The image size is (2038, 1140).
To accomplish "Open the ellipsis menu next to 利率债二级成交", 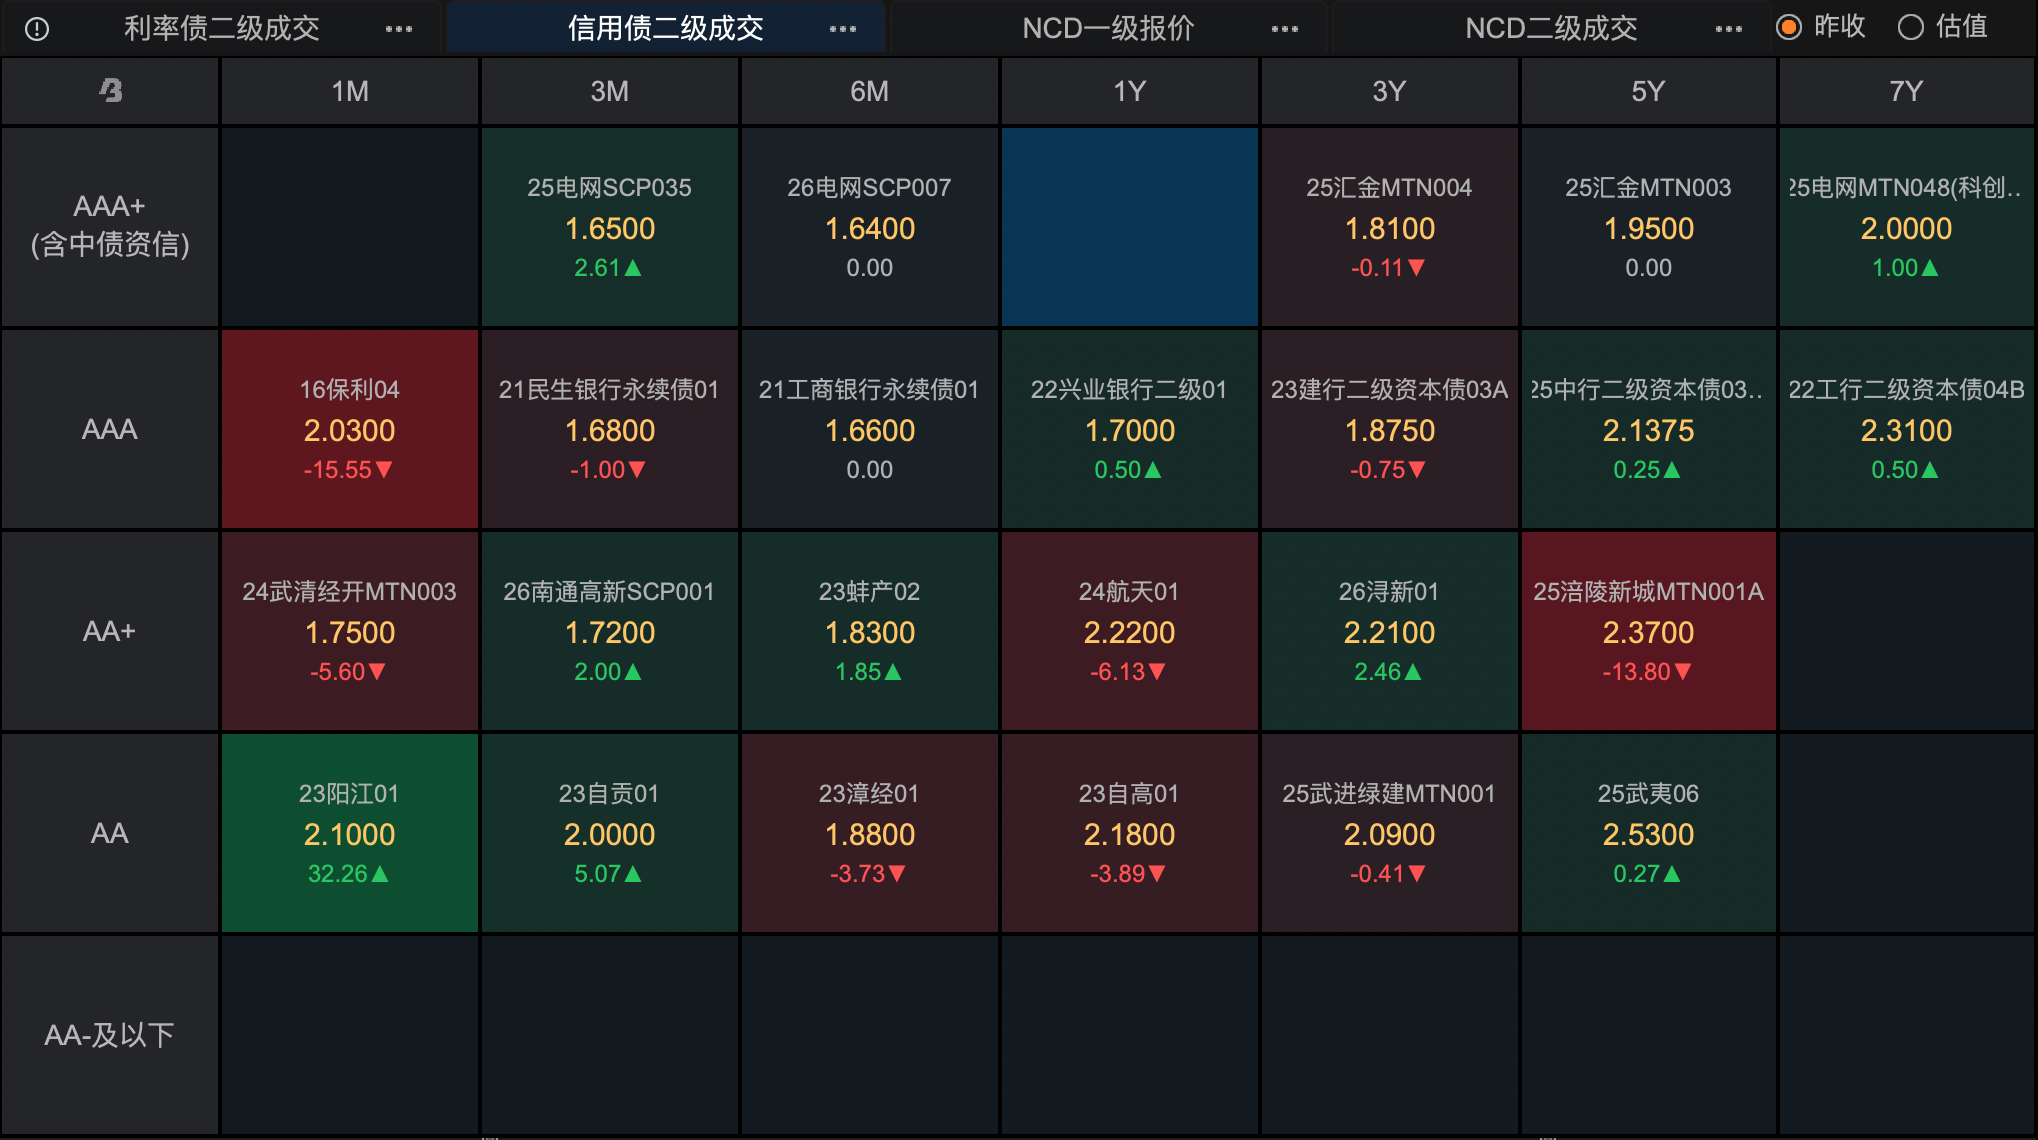I will tap(399, 29).
